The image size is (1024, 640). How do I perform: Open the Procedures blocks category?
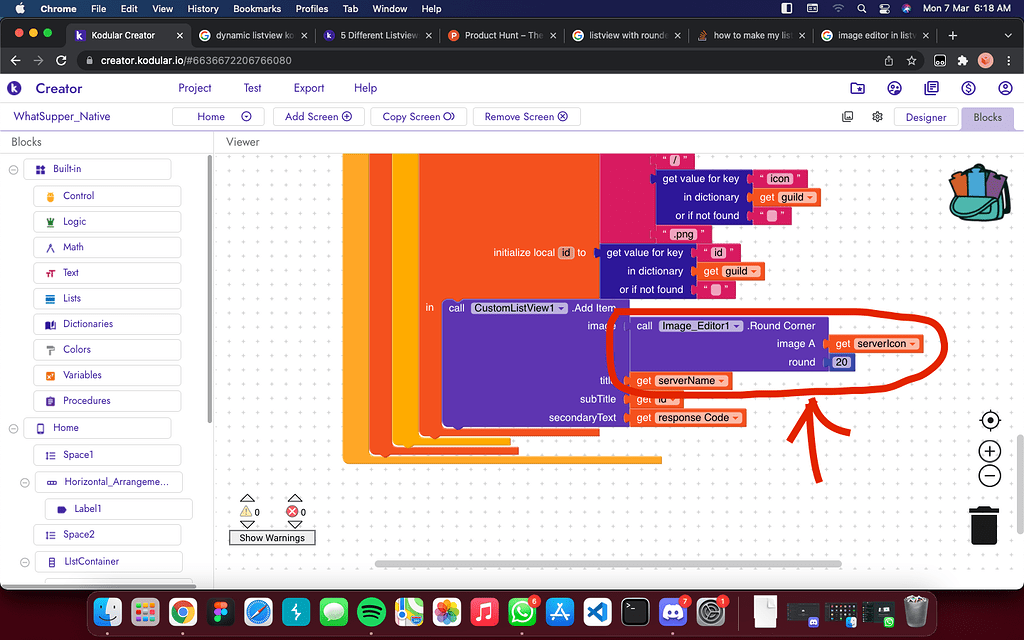pos(107,401)
